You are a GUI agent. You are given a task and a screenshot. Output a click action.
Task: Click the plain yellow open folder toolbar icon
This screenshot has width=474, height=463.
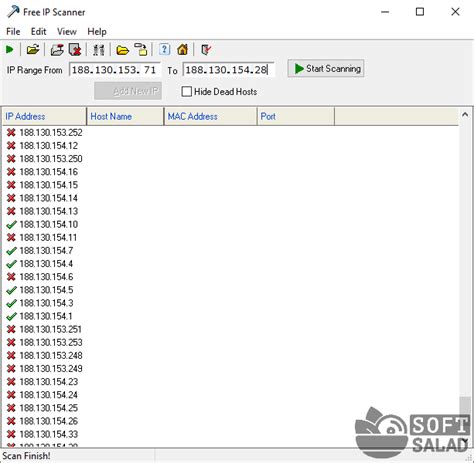pos(122,50)
